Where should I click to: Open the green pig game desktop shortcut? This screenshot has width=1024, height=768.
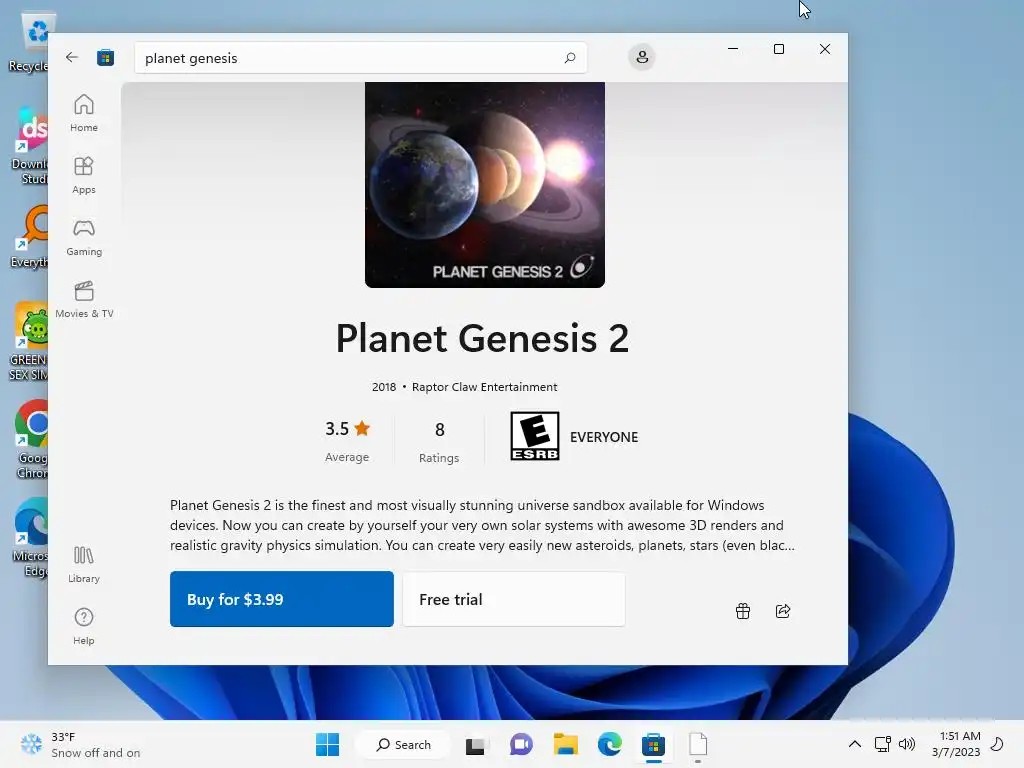(x=30, y=342)
